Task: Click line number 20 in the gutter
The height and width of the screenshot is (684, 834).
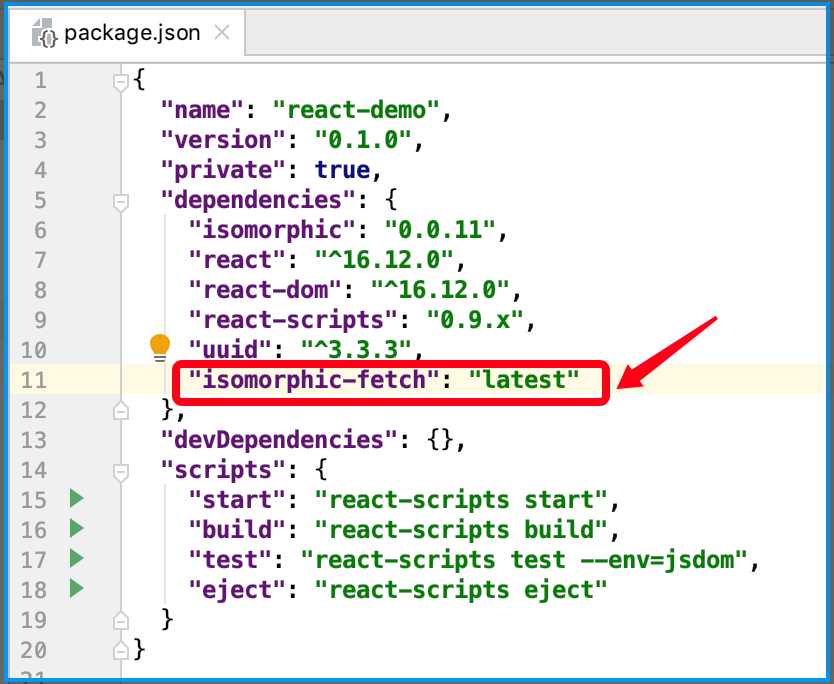Action: 34,650
